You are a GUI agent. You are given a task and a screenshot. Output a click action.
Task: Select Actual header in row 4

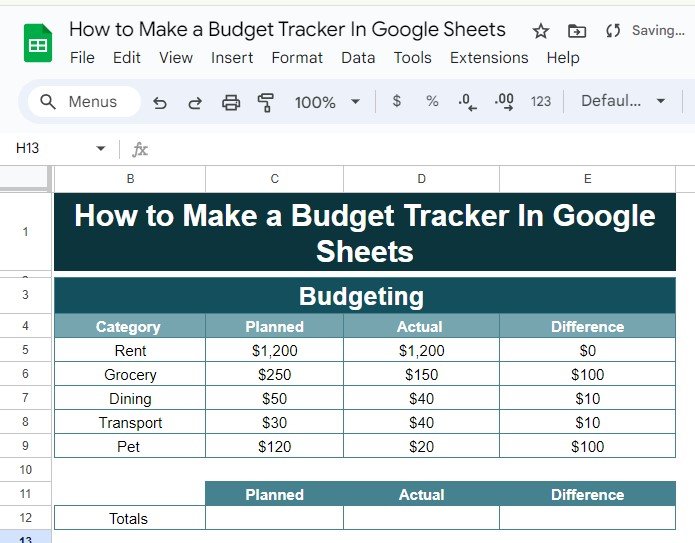click(422, 326)
